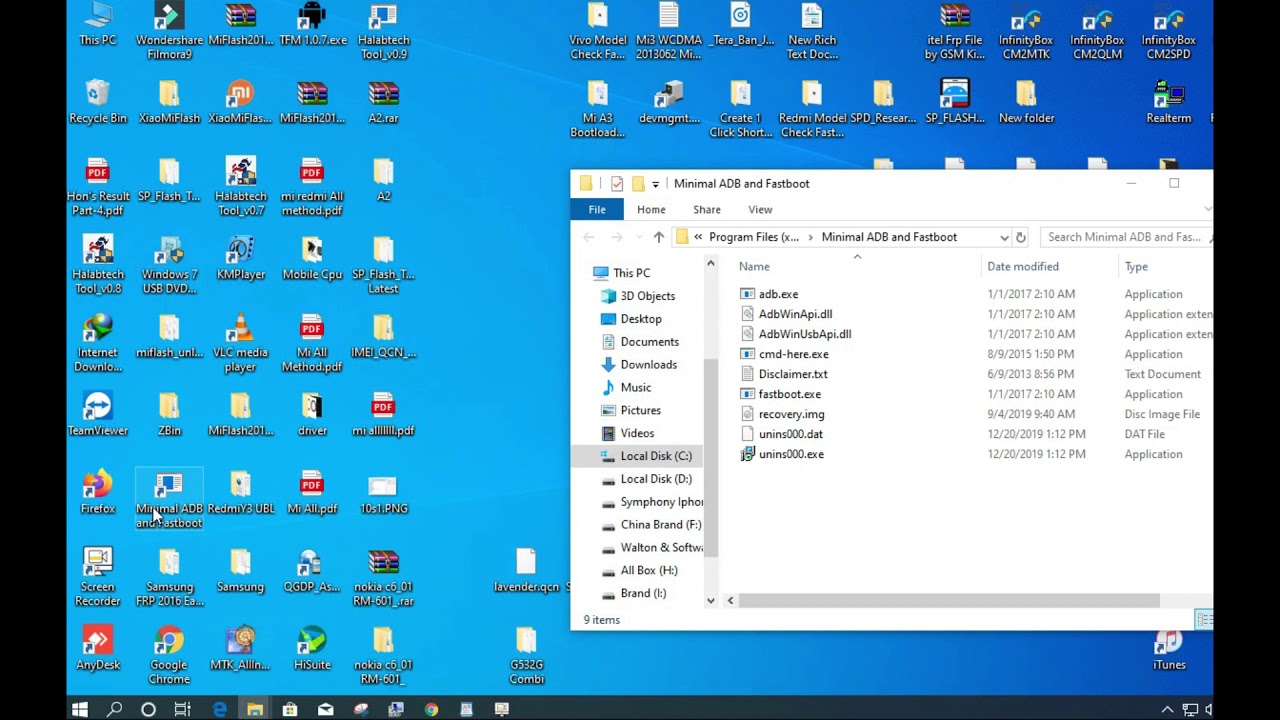Select the Disclaimer.txt document
1280x720 pixels.
coord(793,374)
